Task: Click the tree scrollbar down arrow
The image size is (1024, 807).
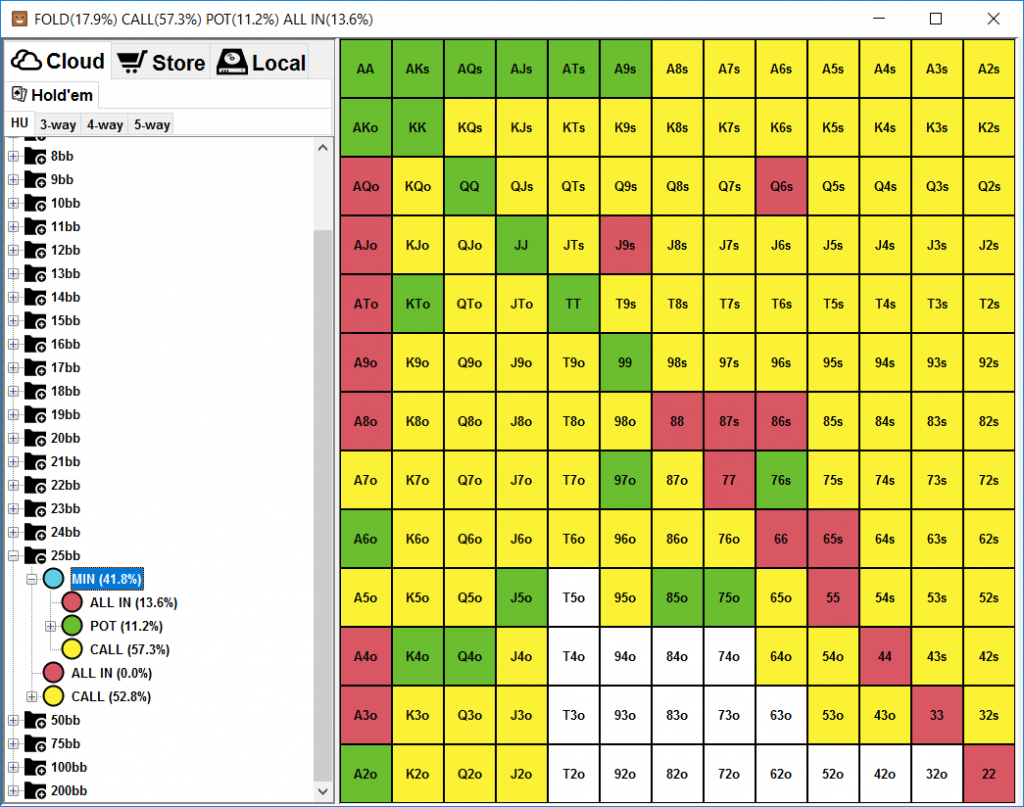Action: 323,790
